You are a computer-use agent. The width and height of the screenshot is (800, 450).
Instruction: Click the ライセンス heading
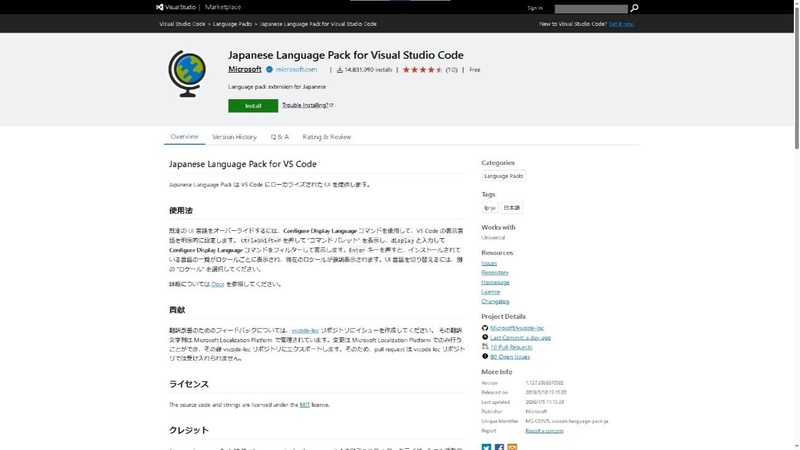pyautogui.click(x=189, y=384)
